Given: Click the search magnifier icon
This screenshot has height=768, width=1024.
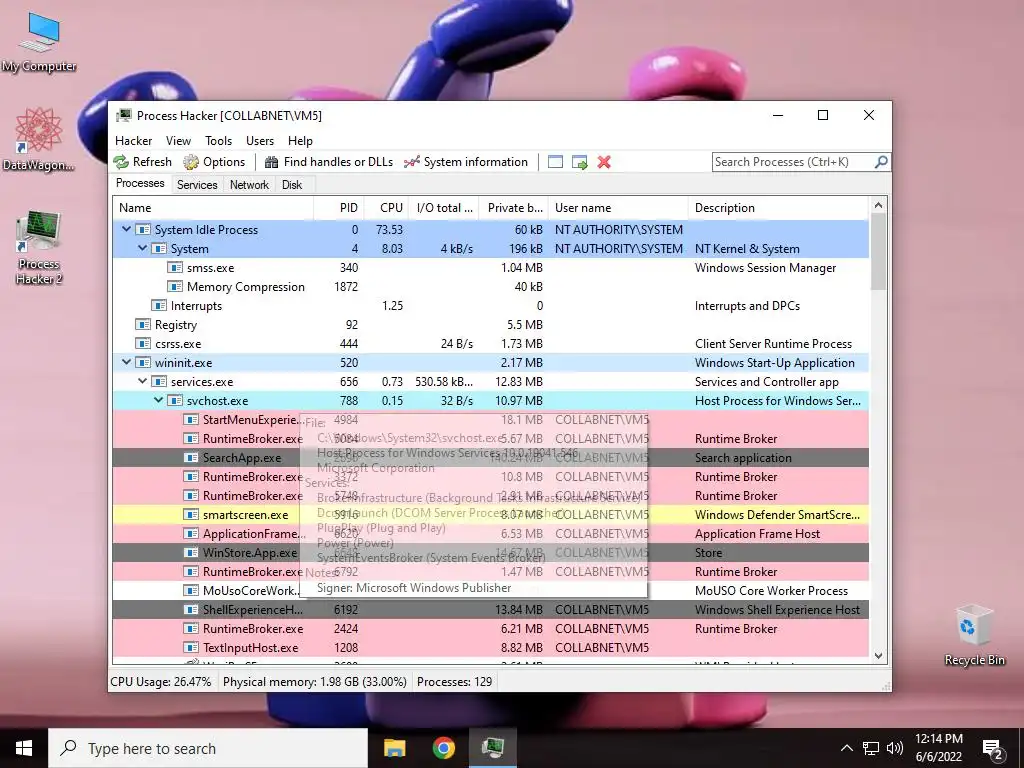Looking at the screenshot, I should coord(881,161).
